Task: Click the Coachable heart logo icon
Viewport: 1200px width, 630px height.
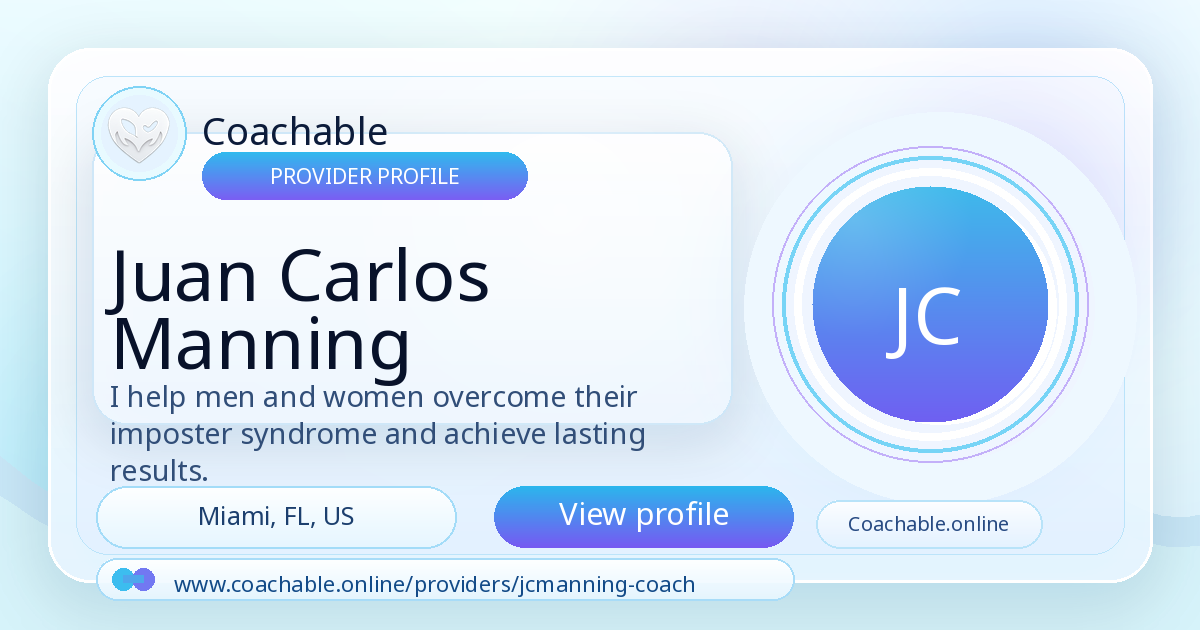Action: pyautogui.click(x=139, y=134)
